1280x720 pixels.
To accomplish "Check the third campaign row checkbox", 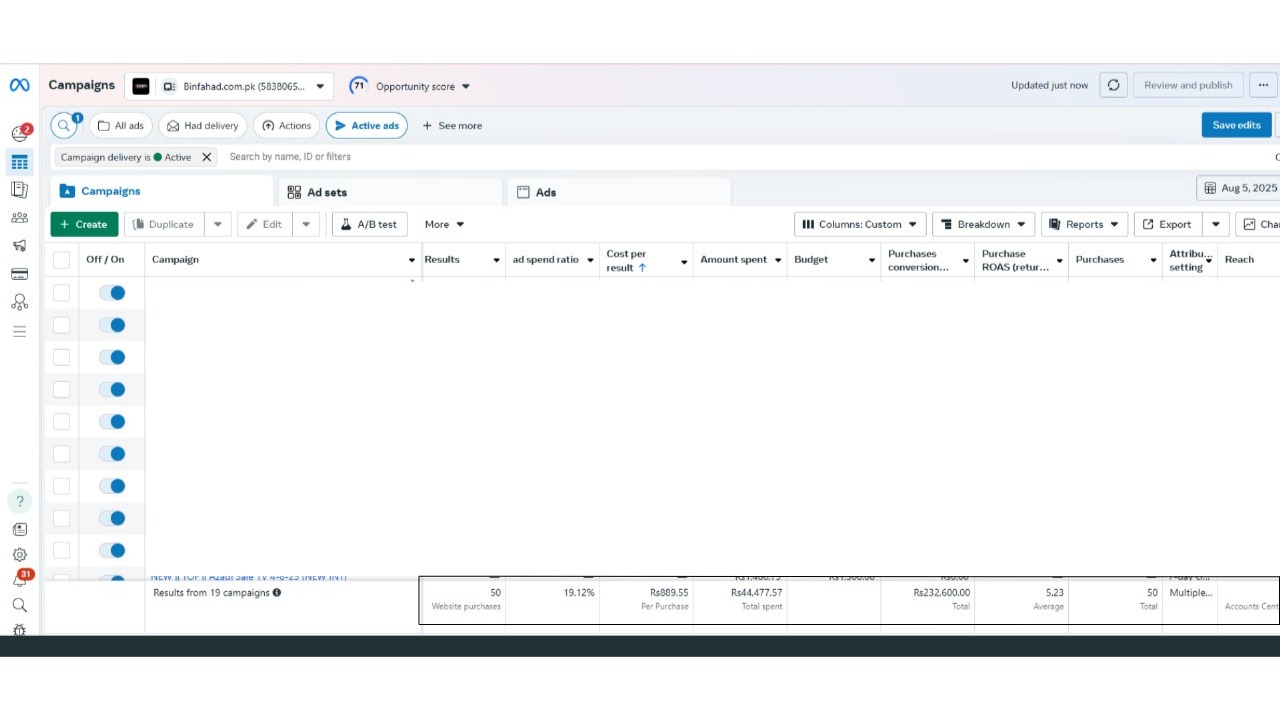I will 62,357.
